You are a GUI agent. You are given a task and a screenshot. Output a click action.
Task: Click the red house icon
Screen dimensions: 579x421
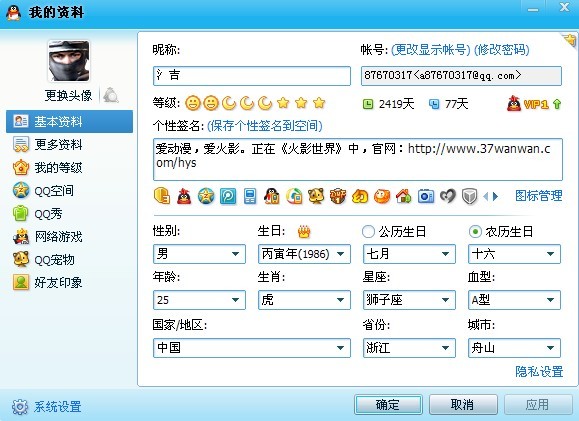404,196
